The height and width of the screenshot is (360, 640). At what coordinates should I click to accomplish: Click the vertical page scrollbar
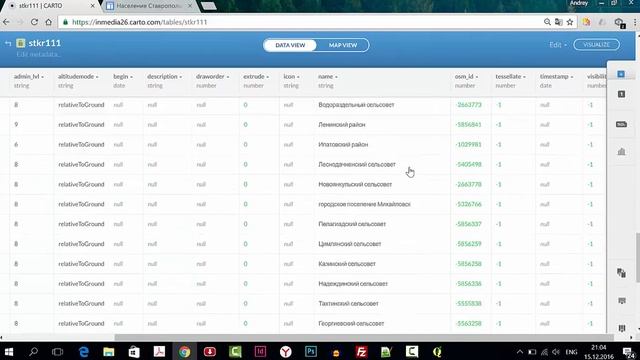[x=638, y=257]
